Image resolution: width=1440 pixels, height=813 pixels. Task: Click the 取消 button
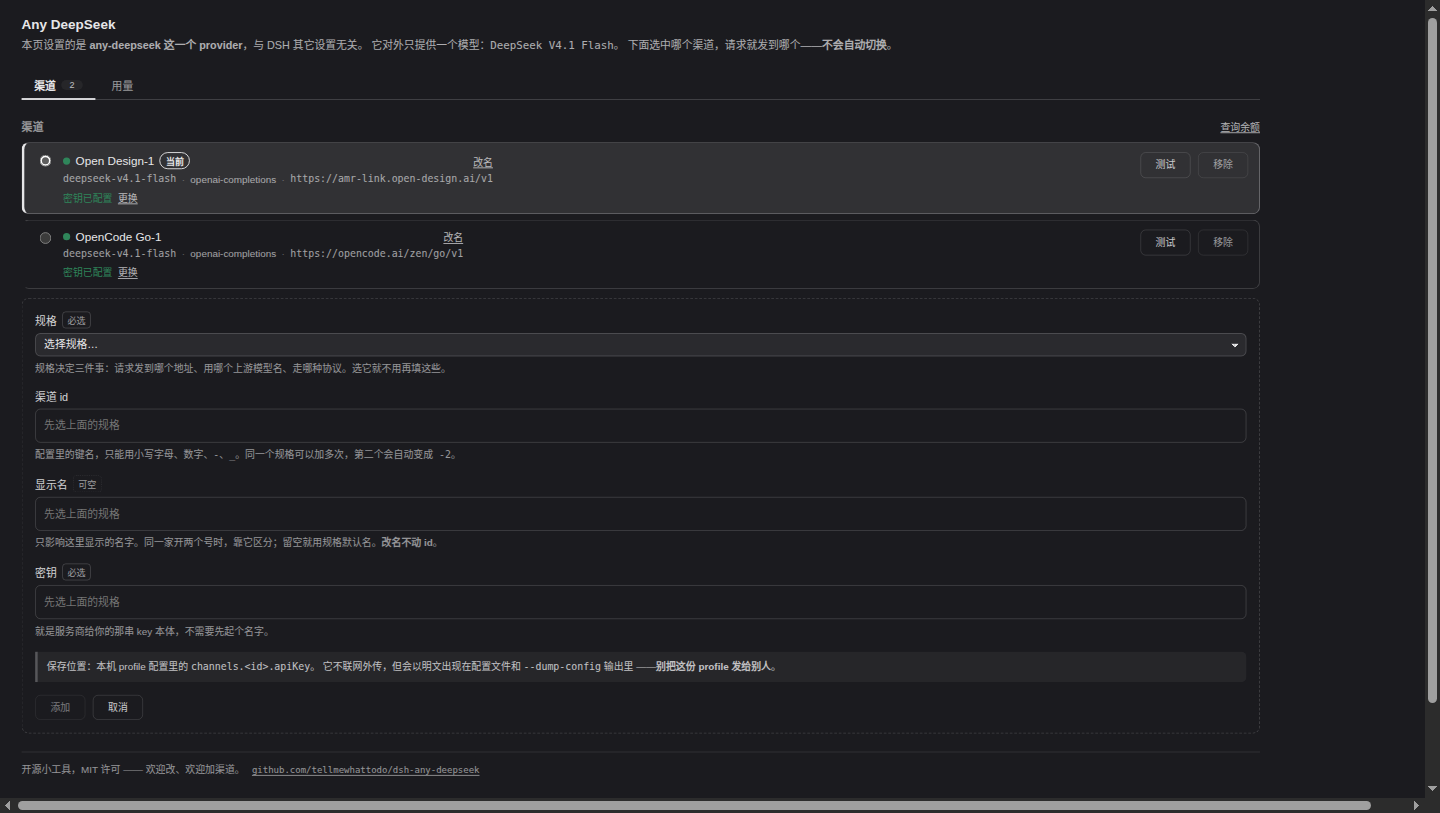[118, 707]
